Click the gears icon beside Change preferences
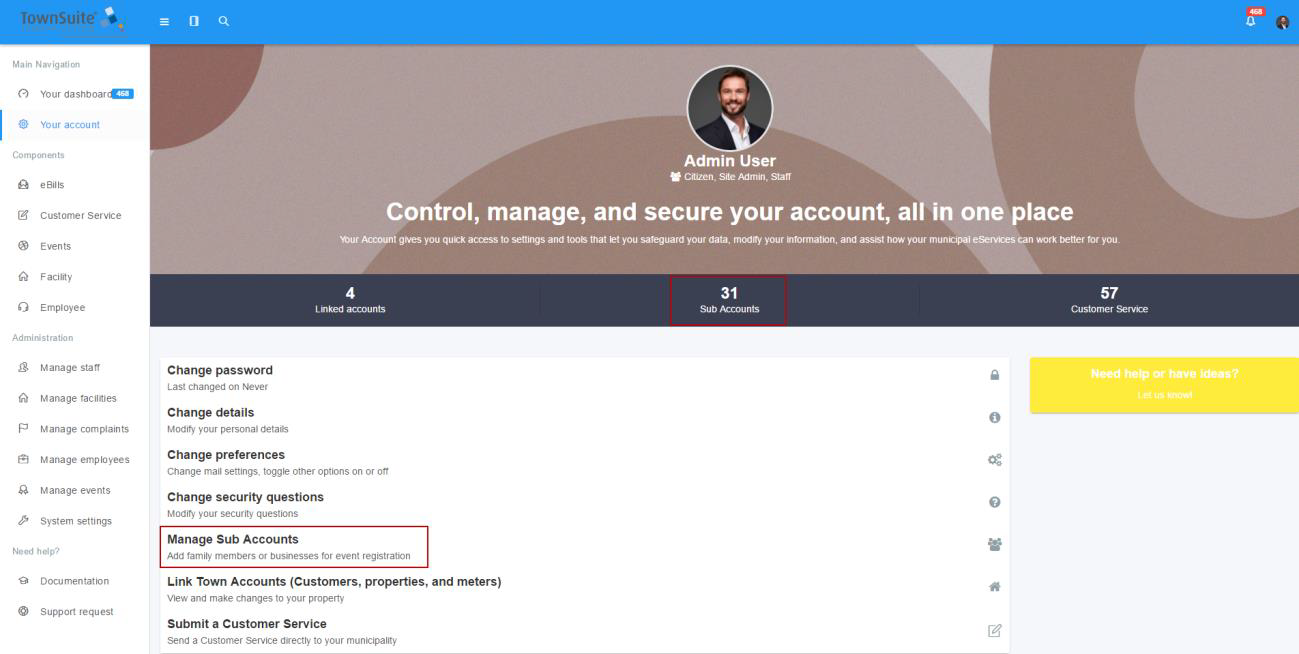The height and width of the screenshot is (654, 1299). point(994,460)
